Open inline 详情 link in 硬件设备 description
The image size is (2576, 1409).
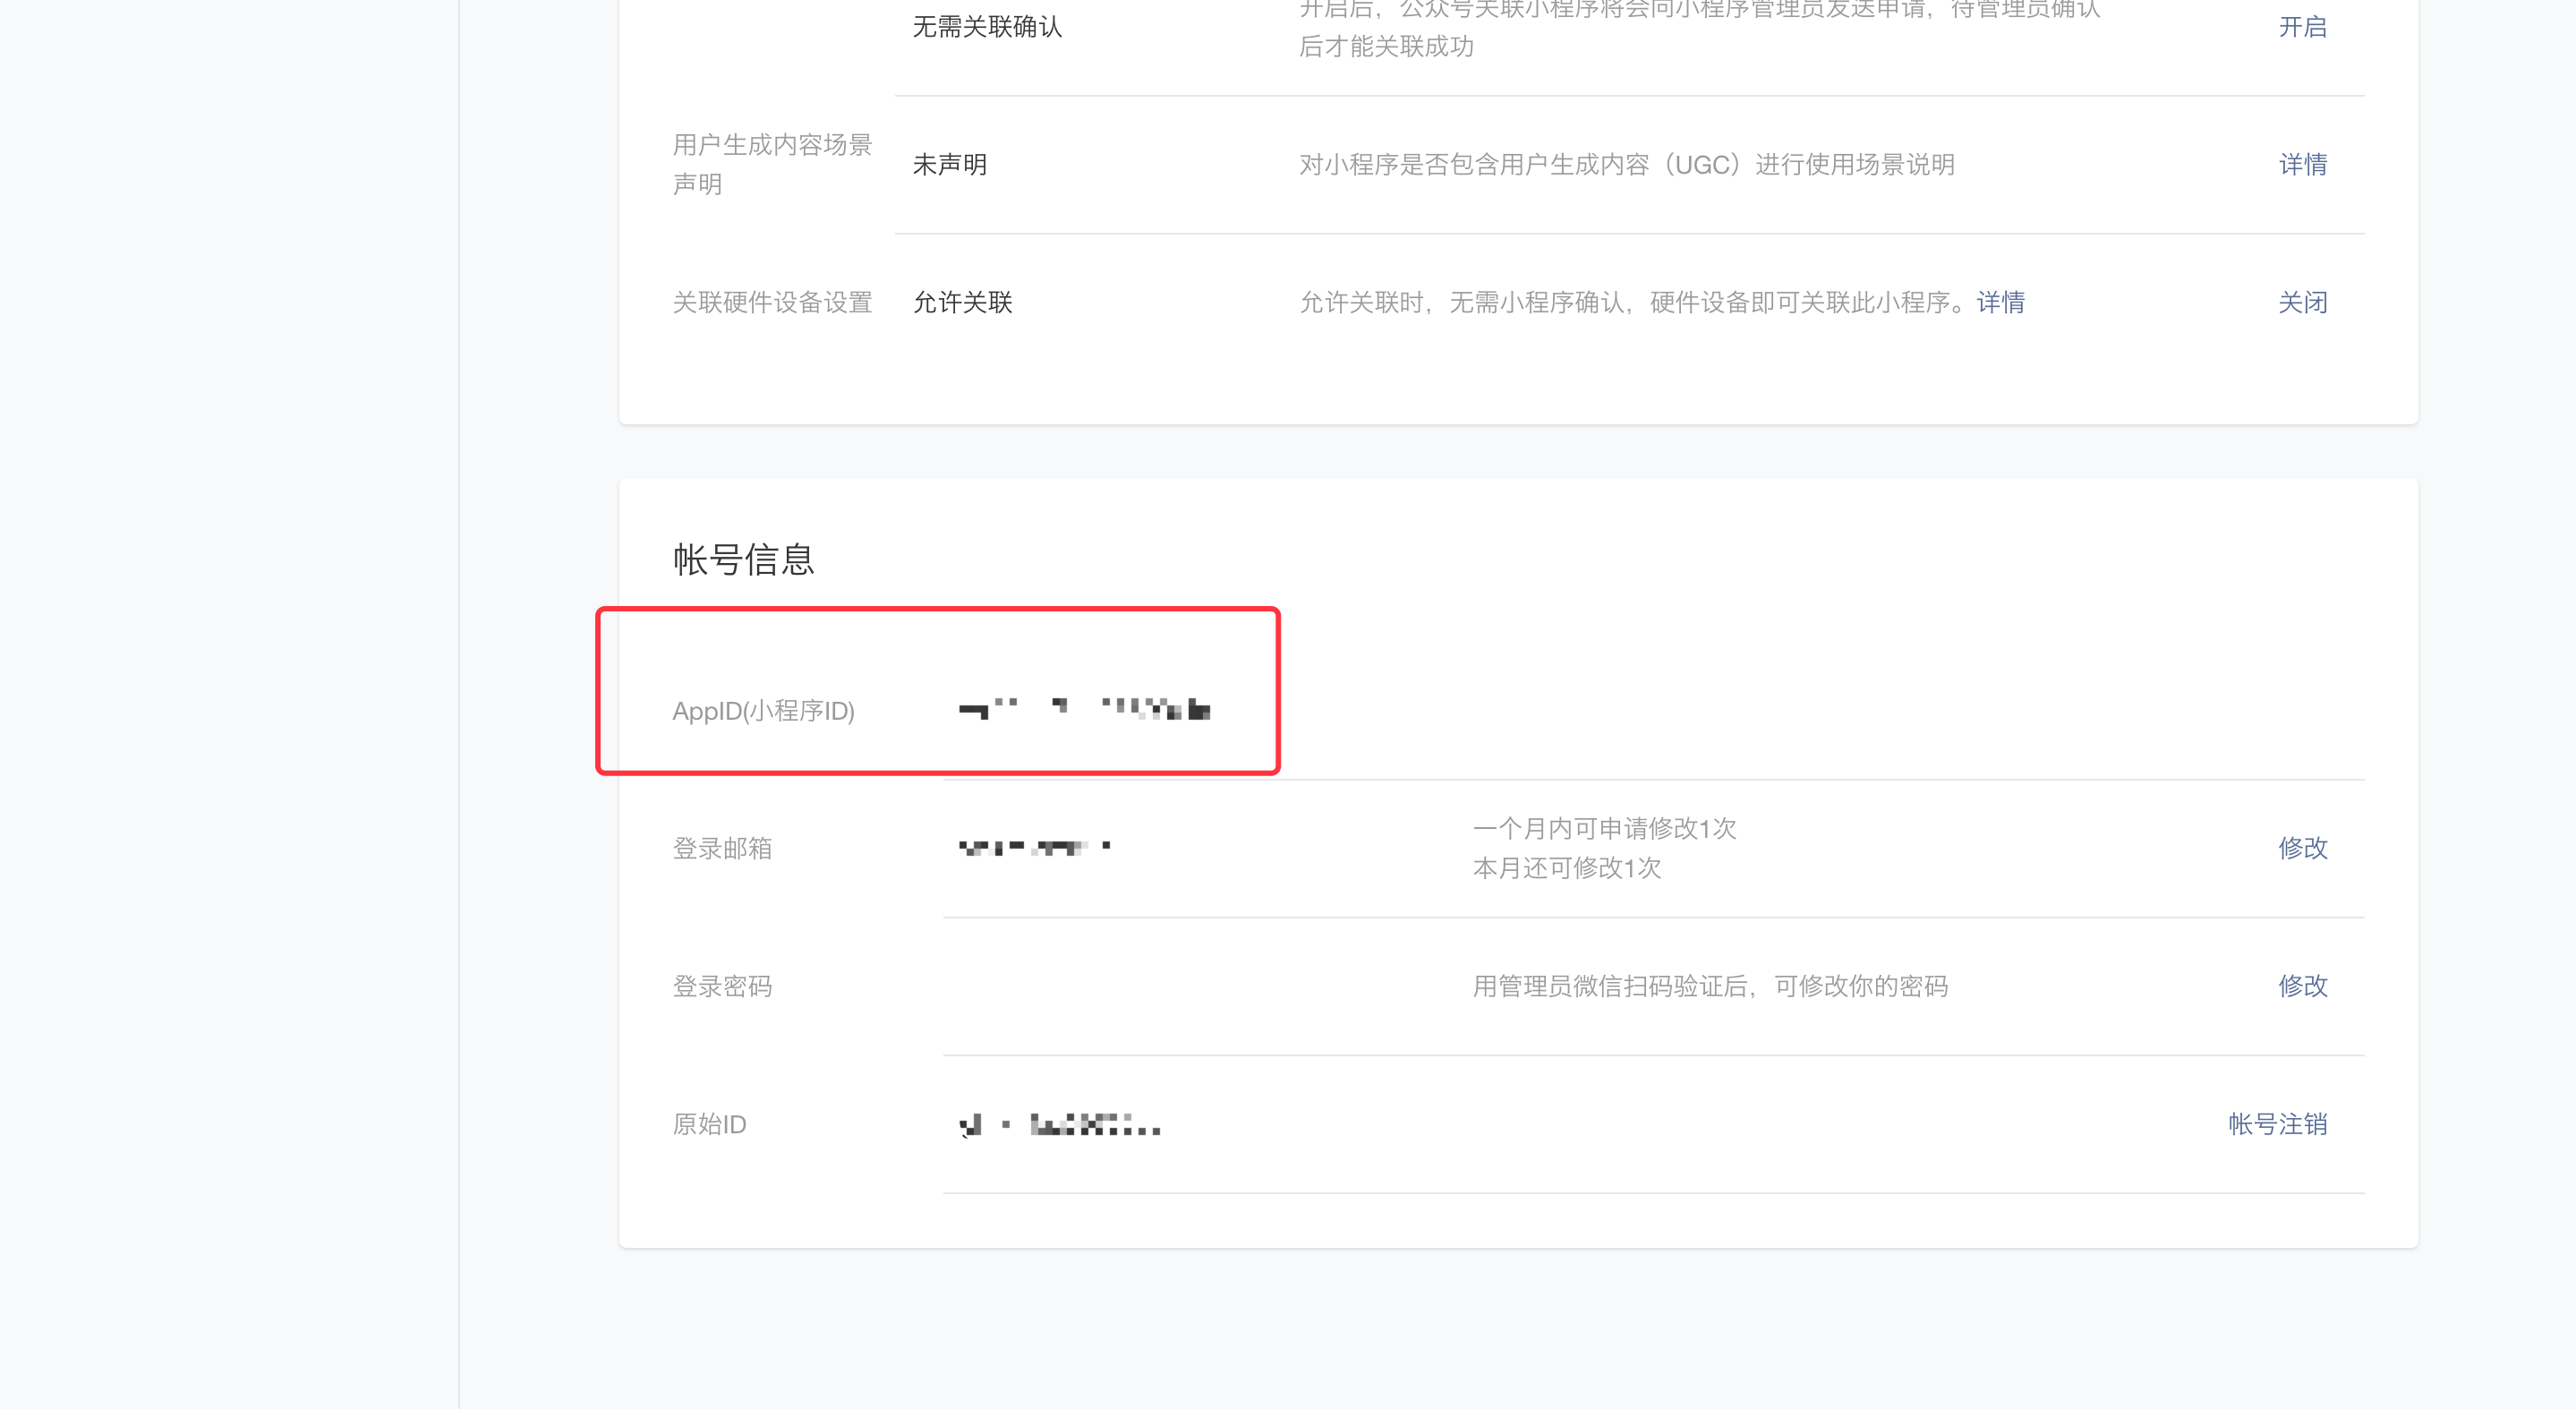[x=2000, y=302]
